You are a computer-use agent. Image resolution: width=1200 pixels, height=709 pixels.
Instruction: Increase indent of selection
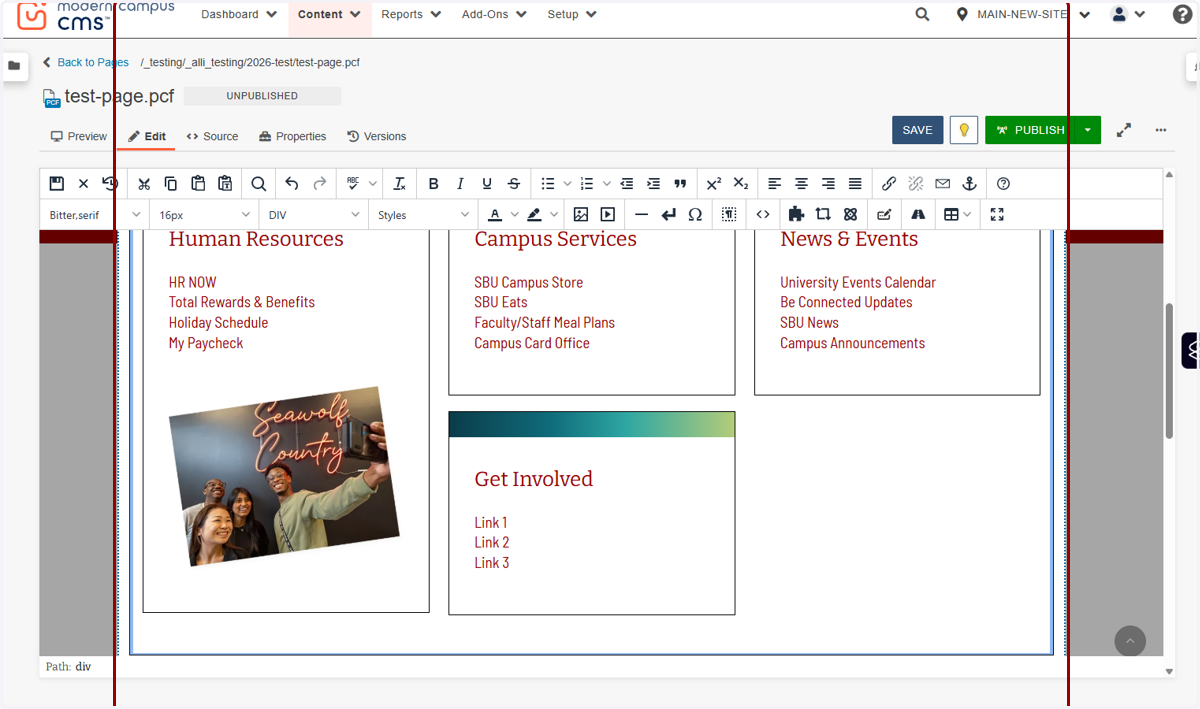coord(654,184)
